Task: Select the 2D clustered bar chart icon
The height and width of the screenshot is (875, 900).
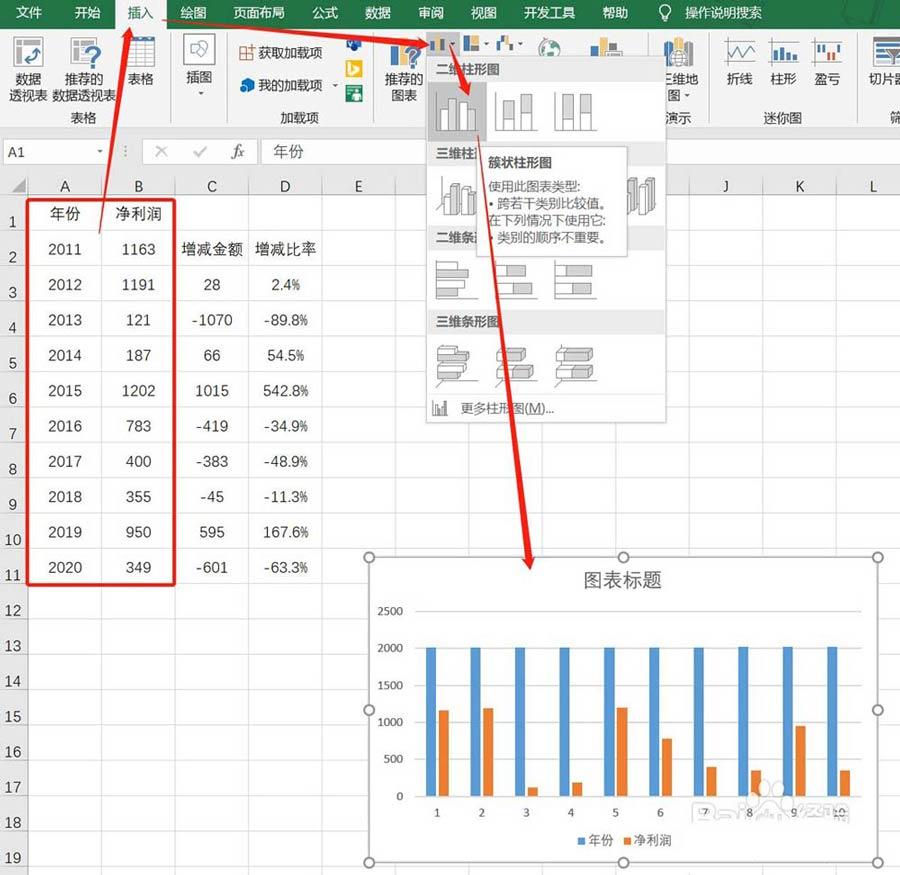Action: click(x=456, y=280)
